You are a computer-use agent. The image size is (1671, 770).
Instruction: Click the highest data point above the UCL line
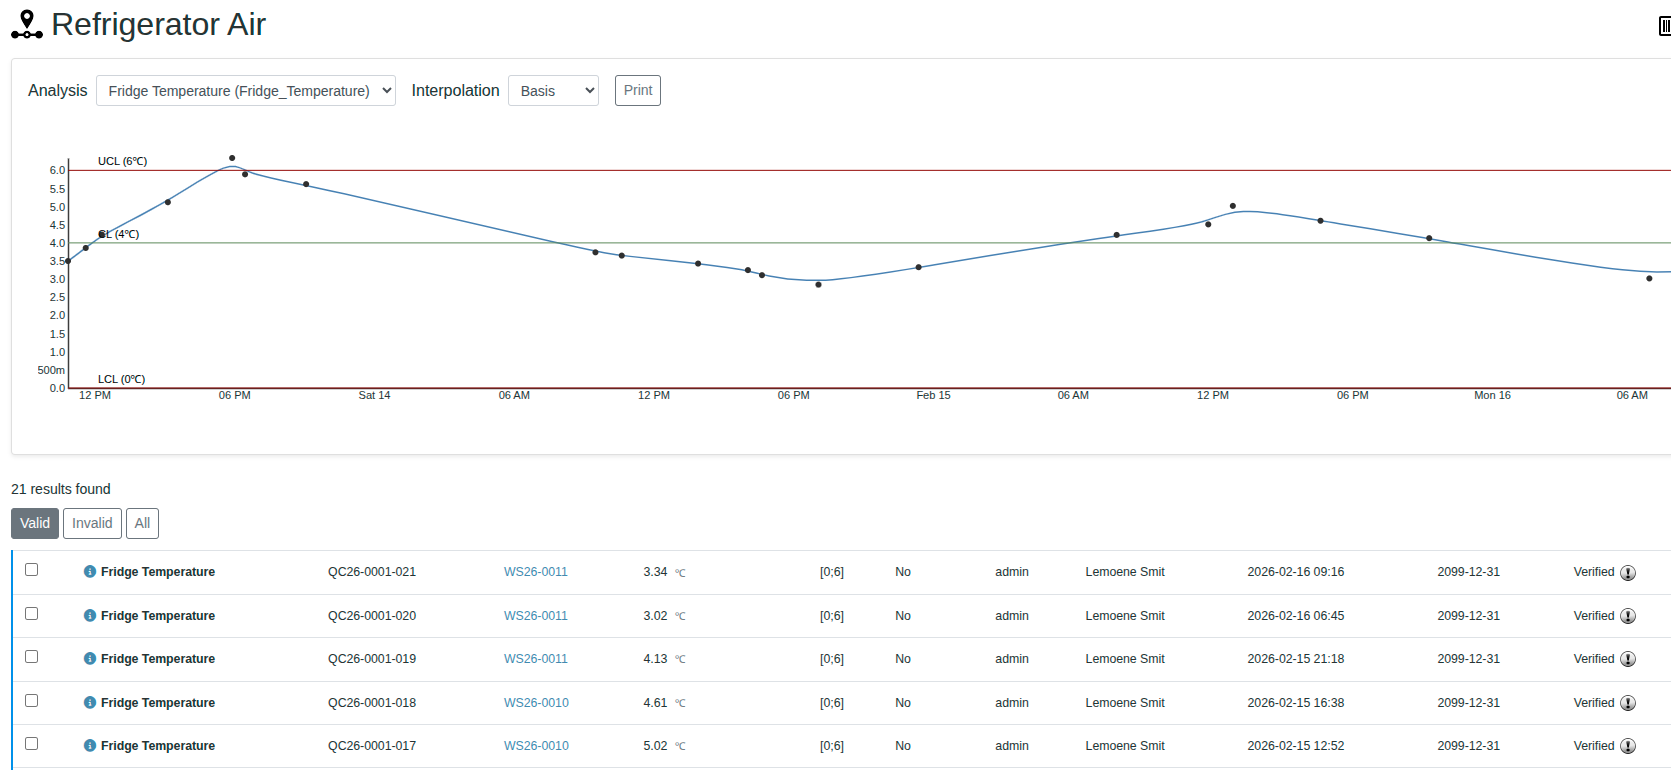pyautogui.click(x=232, y=158)
